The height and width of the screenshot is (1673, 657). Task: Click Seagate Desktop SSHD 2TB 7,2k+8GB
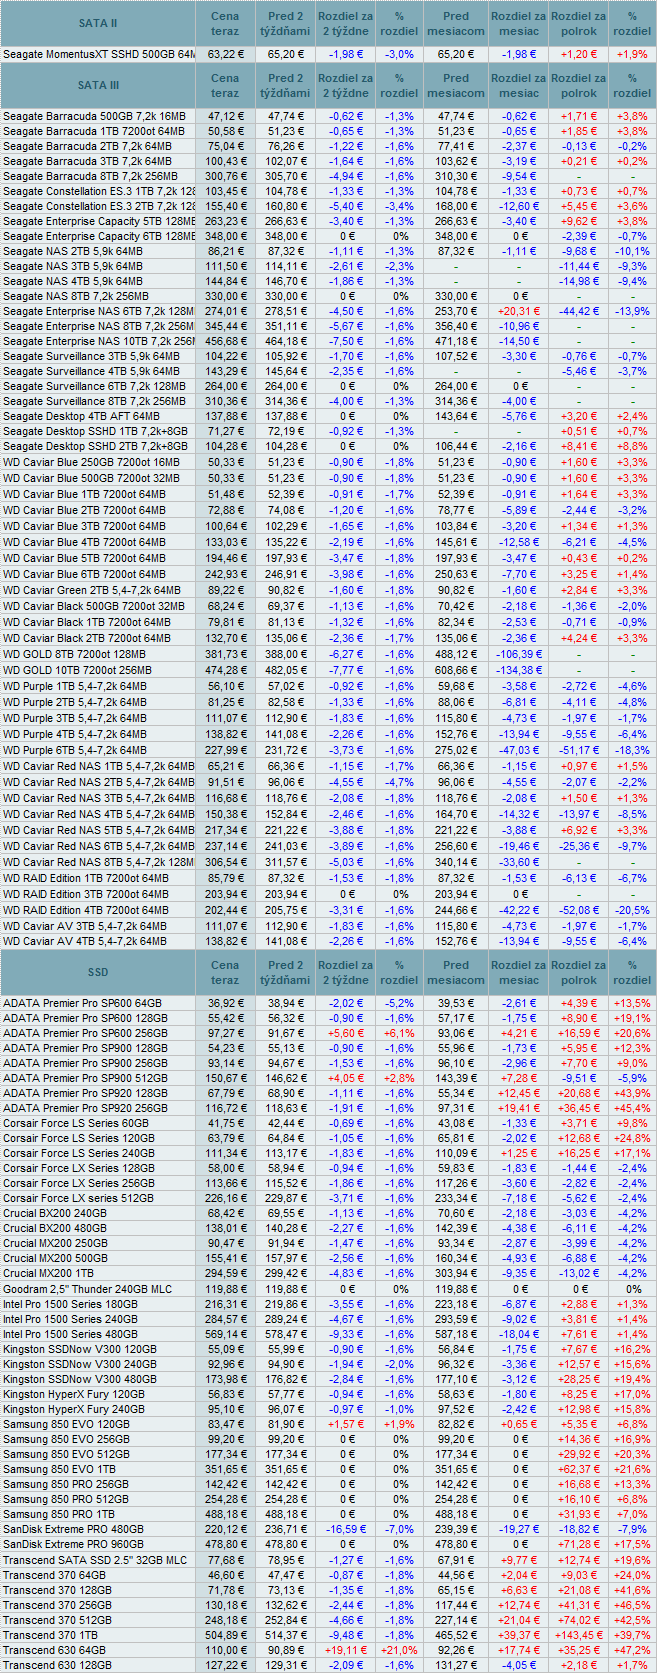(95, 446)
